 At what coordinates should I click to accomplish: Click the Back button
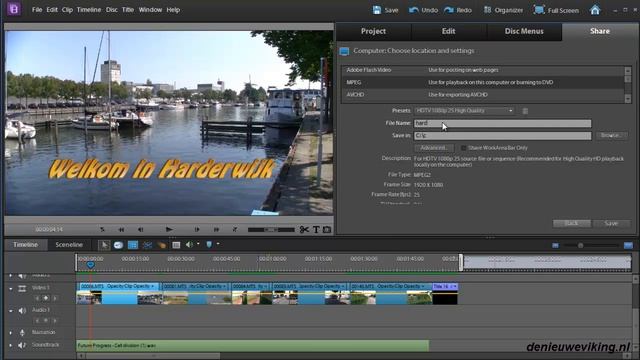coord(571,223)
